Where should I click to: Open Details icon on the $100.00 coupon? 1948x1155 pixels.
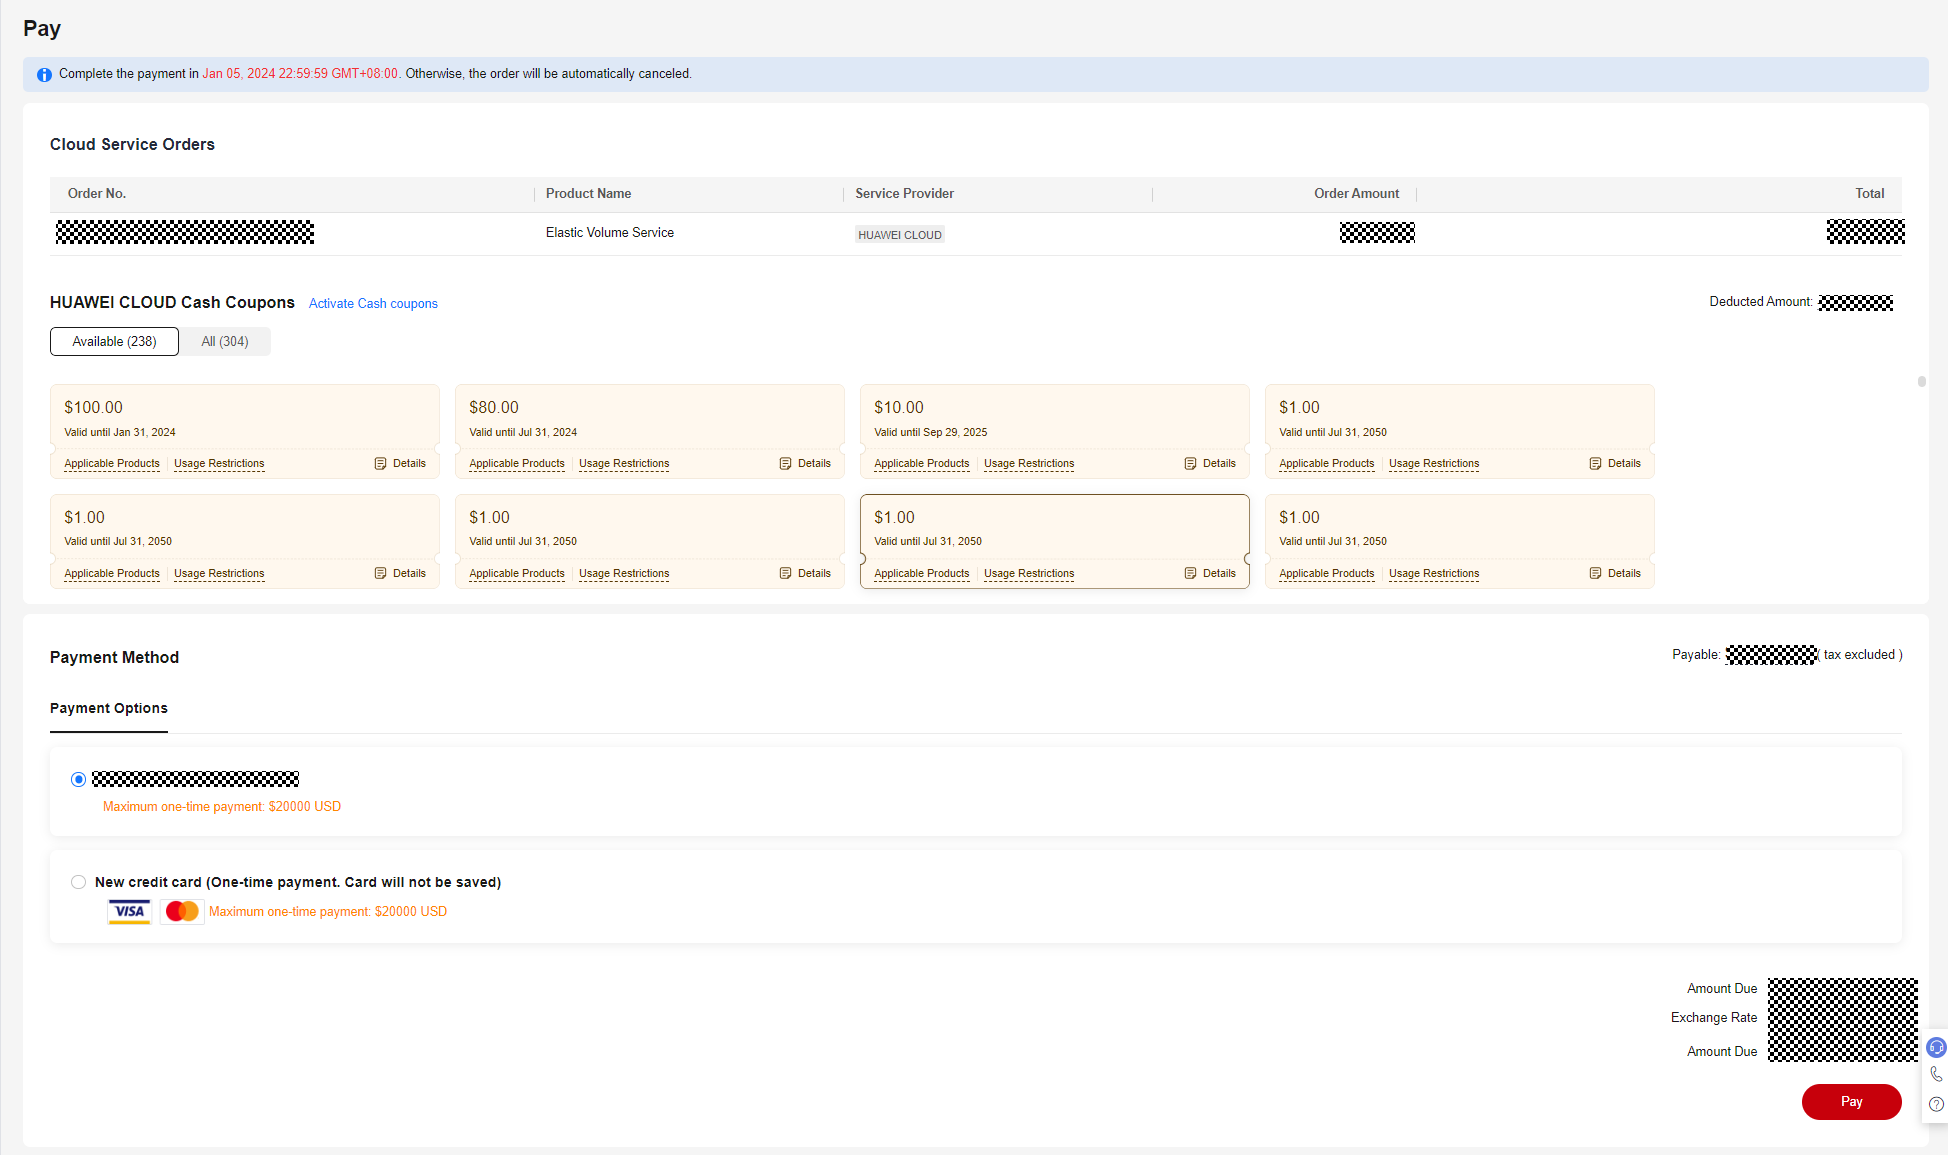380,464
